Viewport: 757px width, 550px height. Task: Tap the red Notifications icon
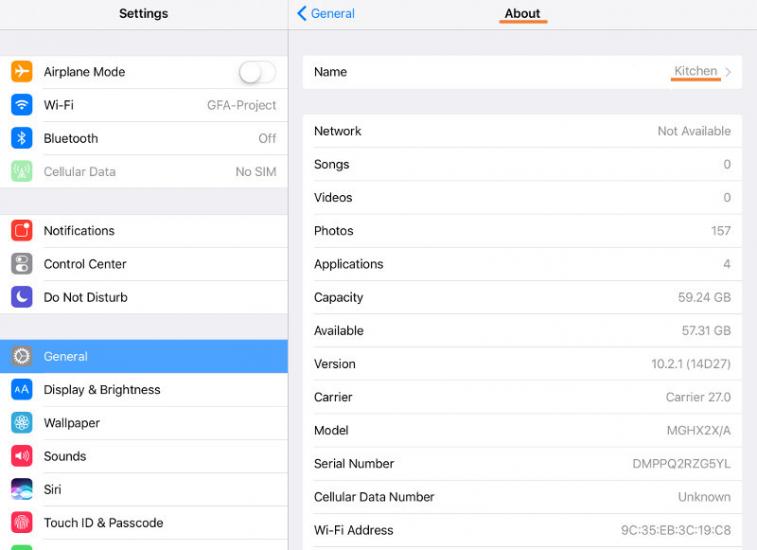(x=22, y=230)
